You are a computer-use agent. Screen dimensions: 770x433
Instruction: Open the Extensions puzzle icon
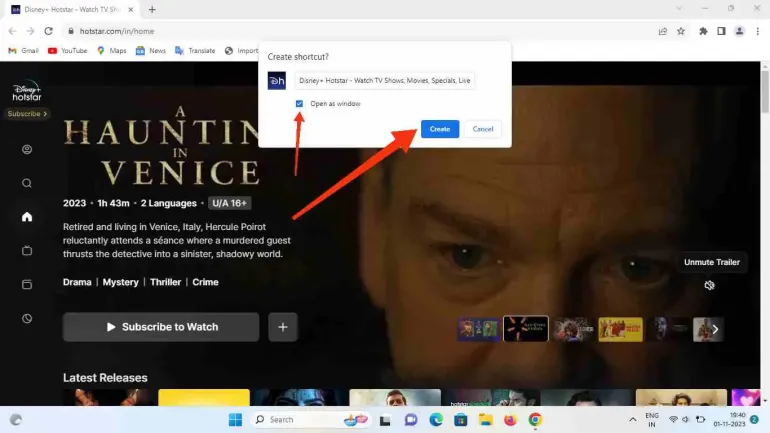[703, 31]
